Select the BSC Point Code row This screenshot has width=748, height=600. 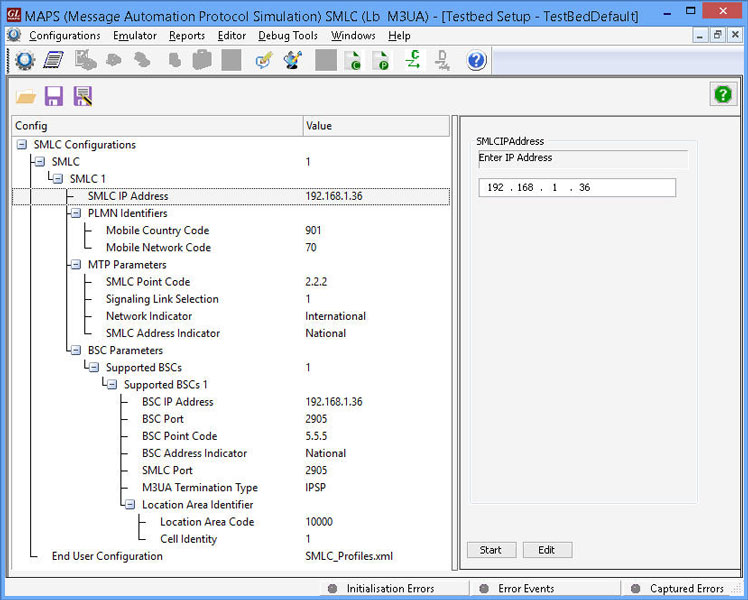(x=231, y=436)
